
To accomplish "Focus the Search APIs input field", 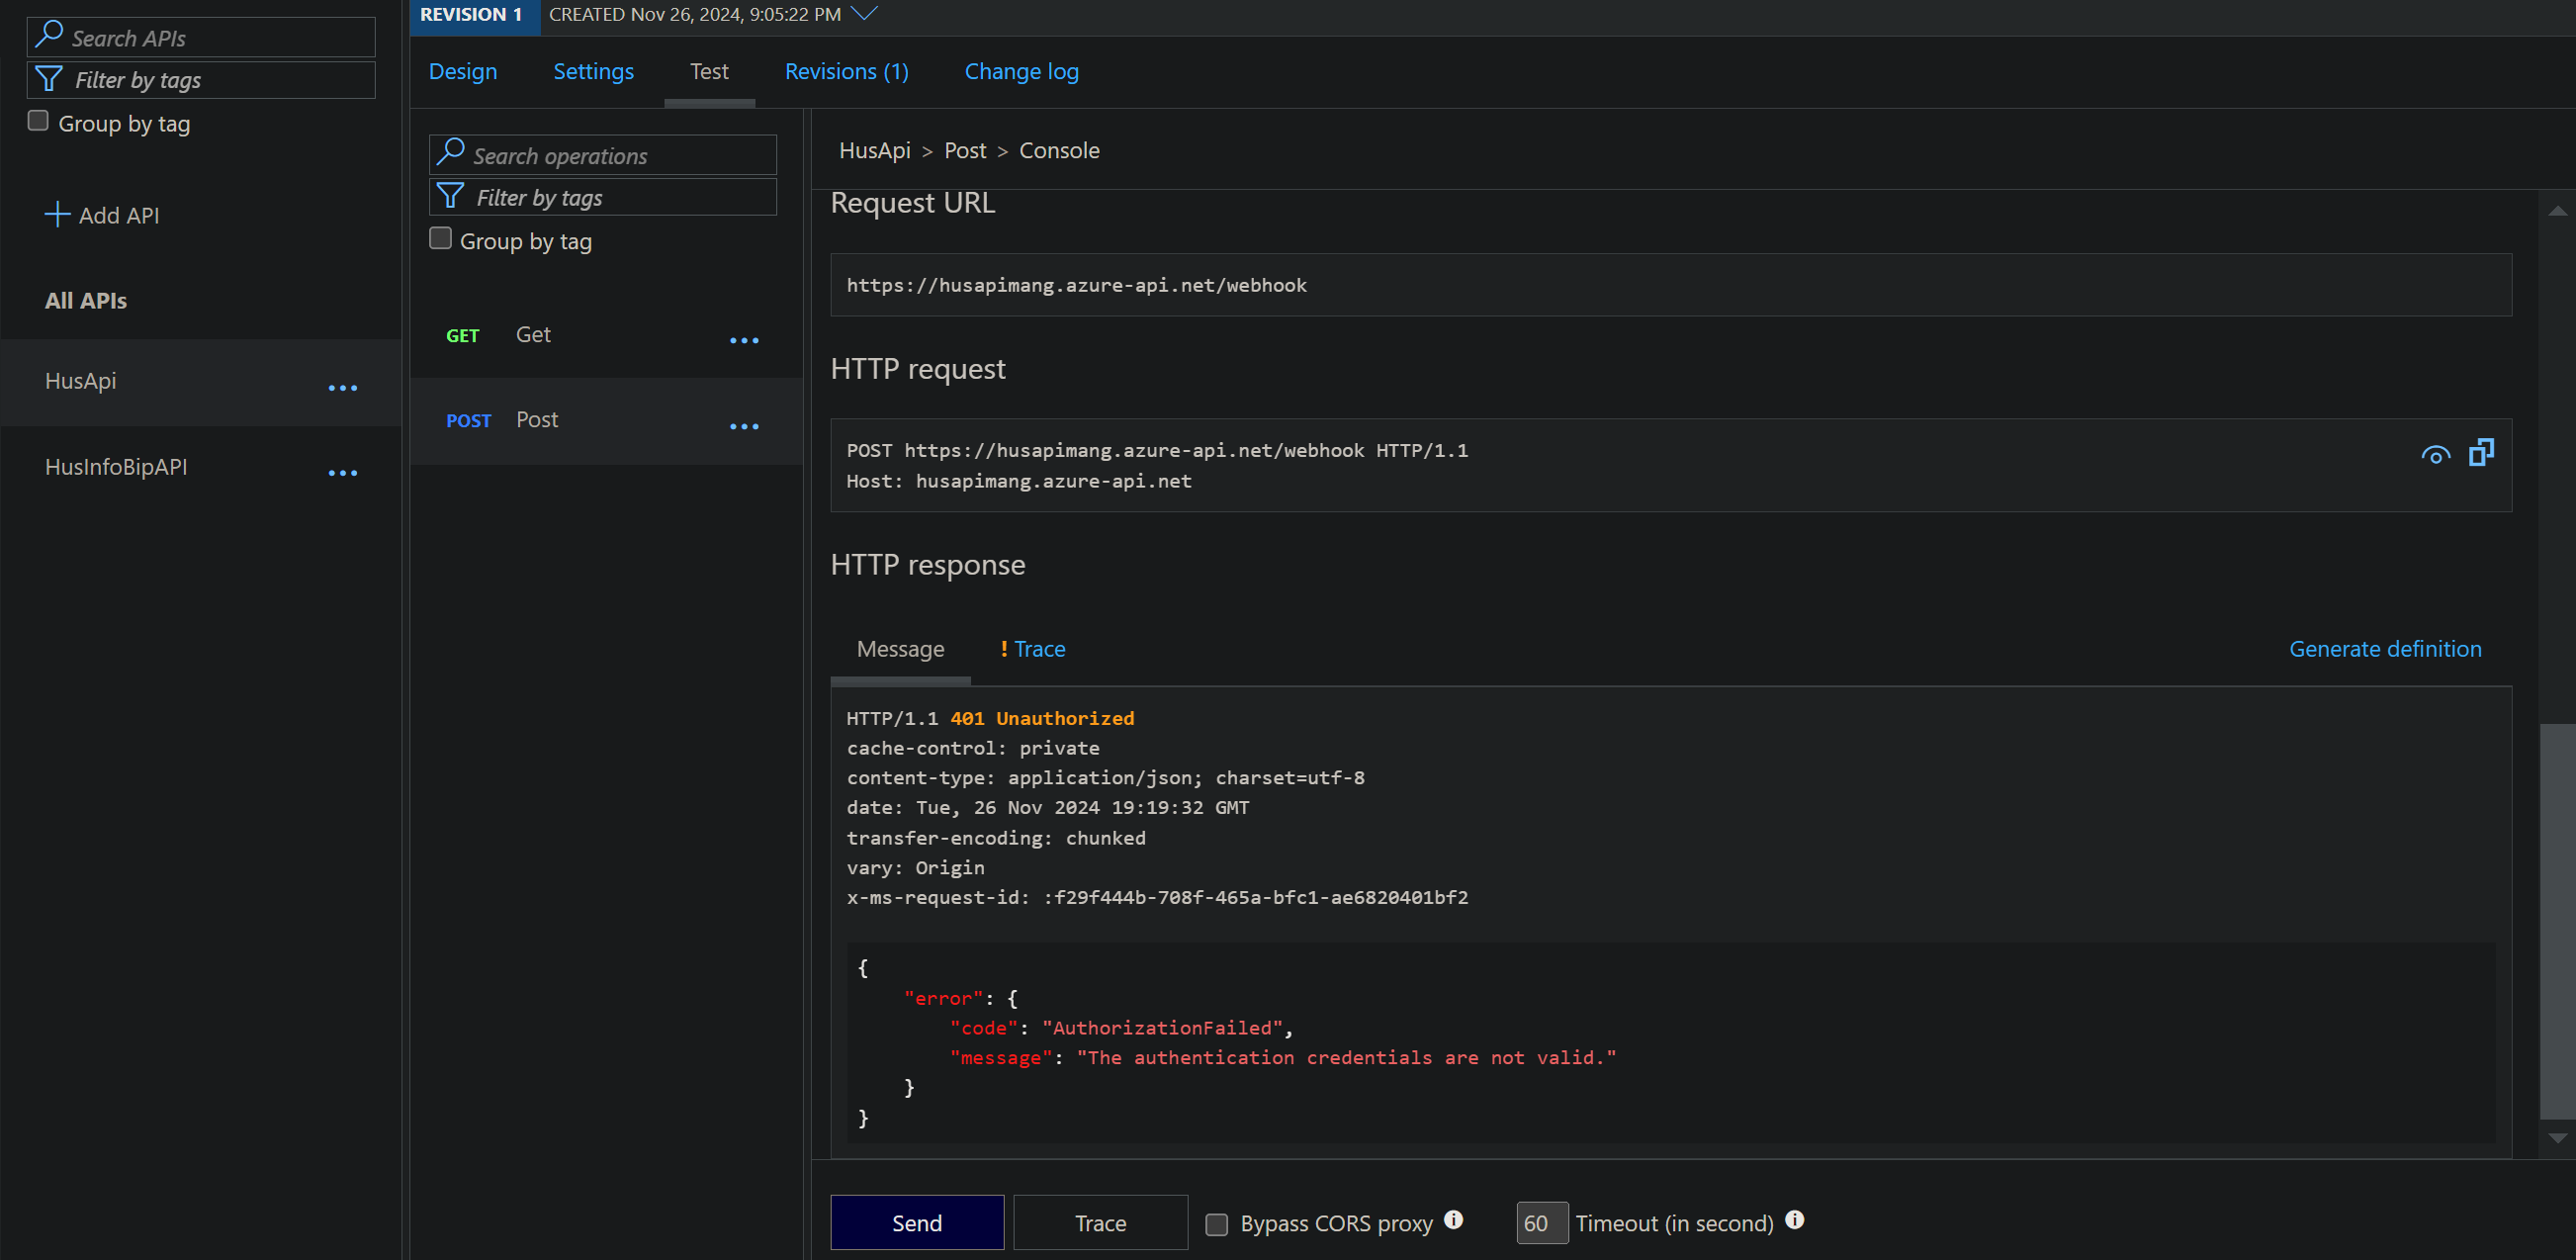I will 201,37.
